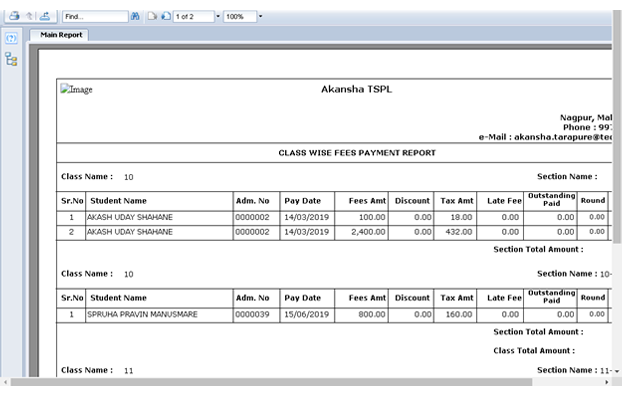Click fees amount 2,400.00
The image size is (622, 396).
click(x=368, y=232)
